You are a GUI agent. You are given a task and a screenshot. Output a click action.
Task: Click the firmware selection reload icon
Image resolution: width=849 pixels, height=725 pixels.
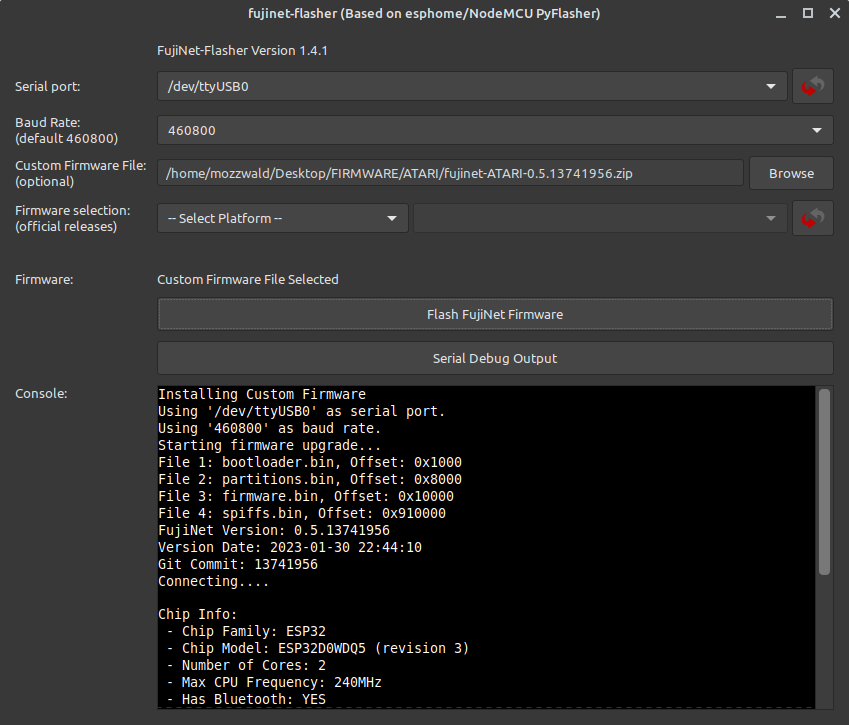812,218
